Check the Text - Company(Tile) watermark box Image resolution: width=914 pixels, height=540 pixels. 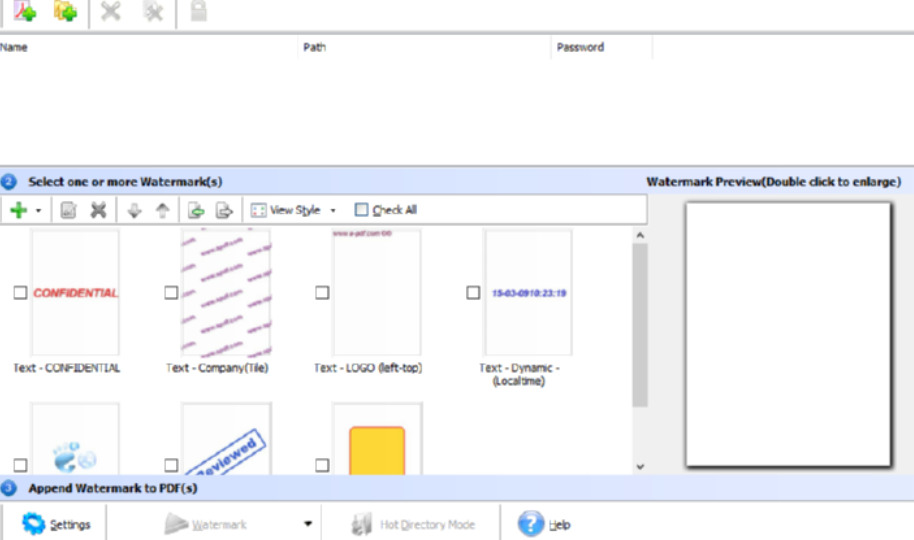click(171, 292)
